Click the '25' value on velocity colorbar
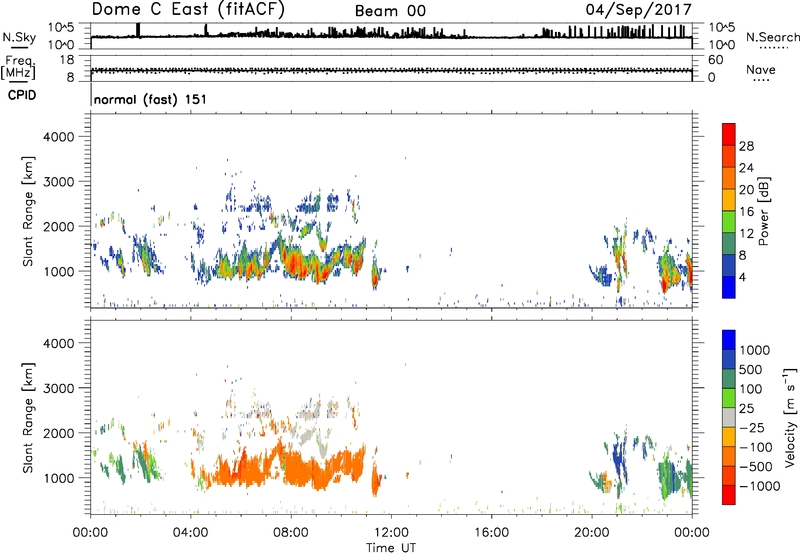Image resolution: width=800 pixels, height=554 pixels. (x=746, y=409)
